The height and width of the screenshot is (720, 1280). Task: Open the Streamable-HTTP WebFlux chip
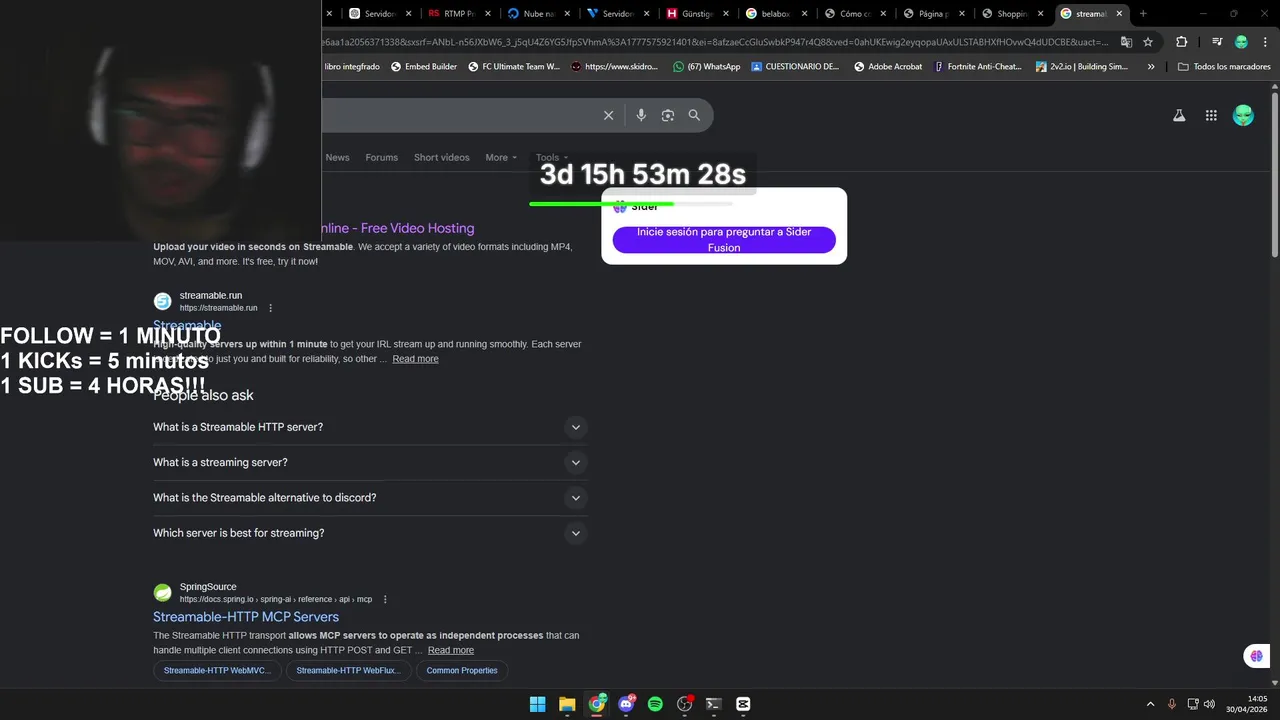pyautogui.click(x=348, y=671)
